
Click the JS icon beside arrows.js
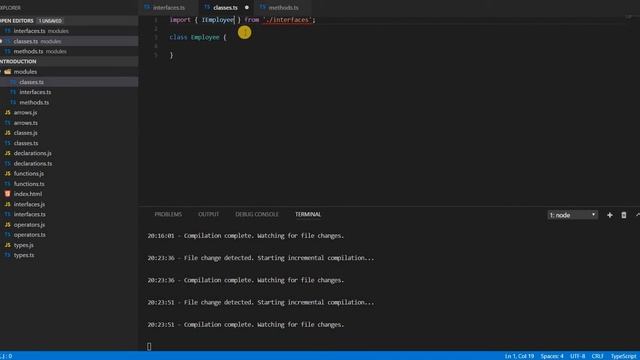tap(7, 112)
